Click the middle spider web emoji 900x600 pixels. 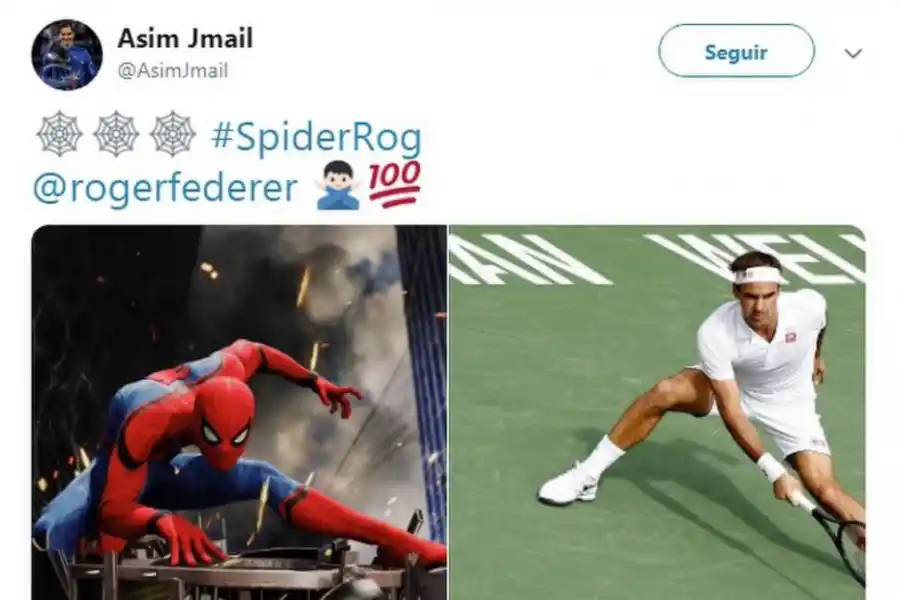tap(116, 134)
